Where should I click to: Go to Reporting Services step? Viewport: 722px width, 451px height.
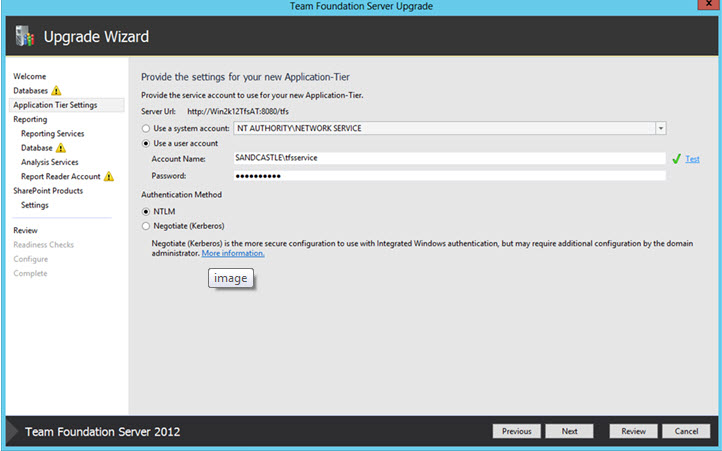[52, 134]
